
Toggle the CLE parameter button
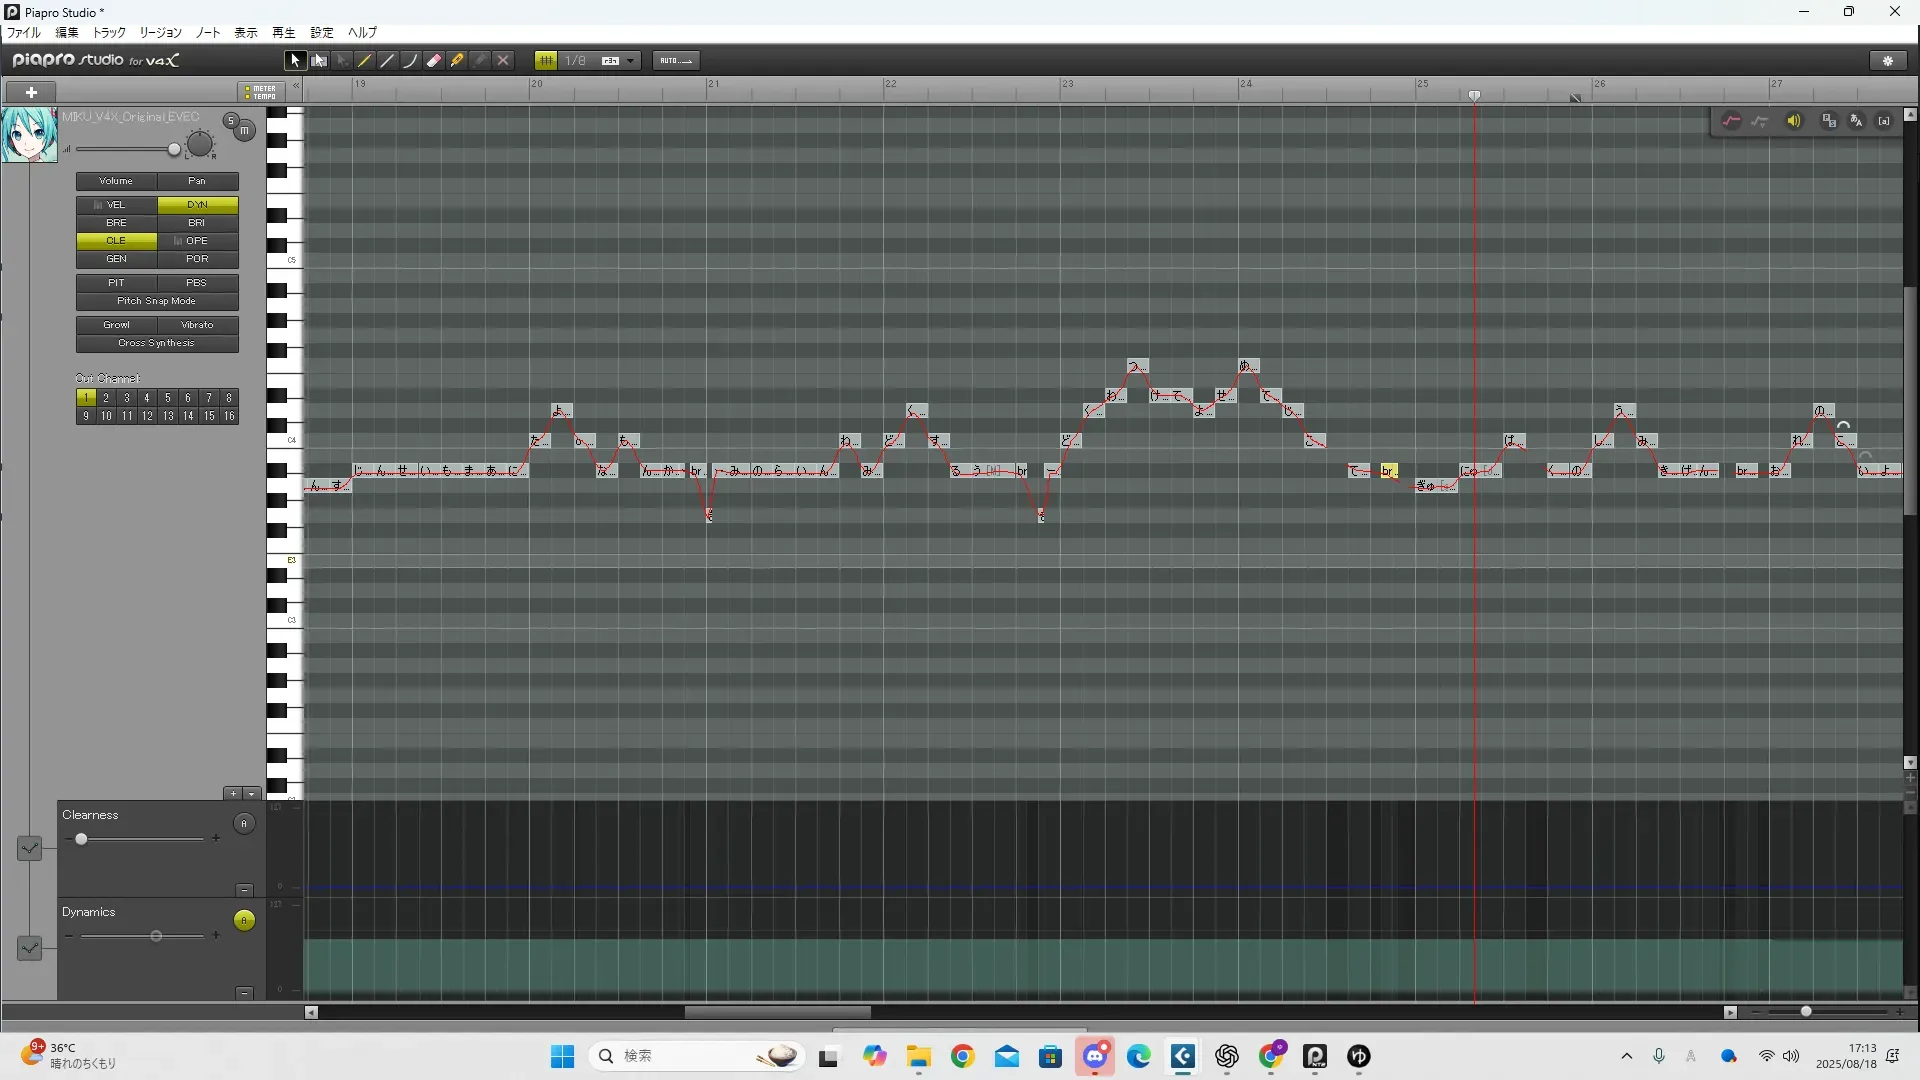[x=116, y=241]
